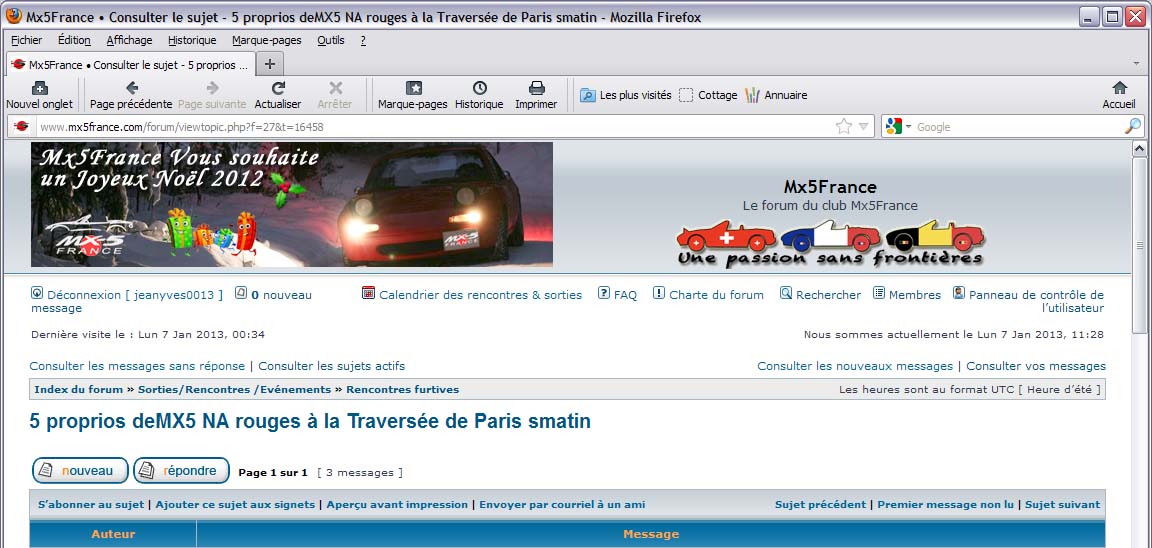The width and height of the screenshot is (1152, 548).
Task: Open Sorties/Rencontres /Evénements breadcrumb
Action: (x=234, y=389)
